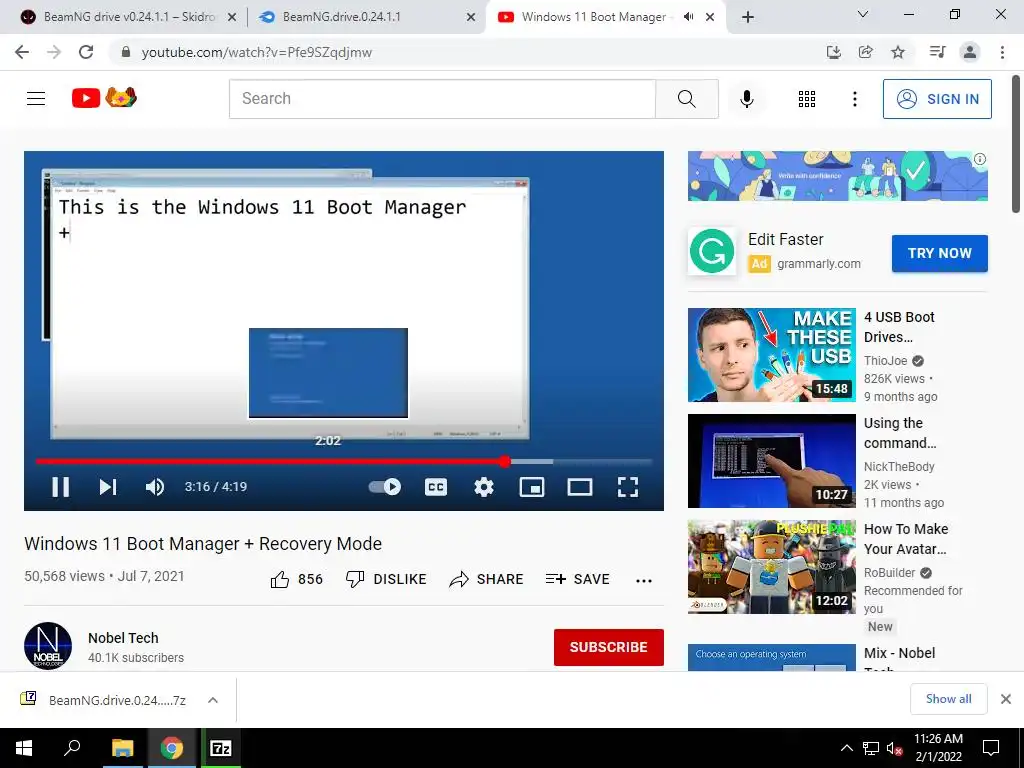The image size is (1024, 768).
Task: Switch to BeamNG.drive.0.24.1.1 tab
Action: (x=366, y=17)
